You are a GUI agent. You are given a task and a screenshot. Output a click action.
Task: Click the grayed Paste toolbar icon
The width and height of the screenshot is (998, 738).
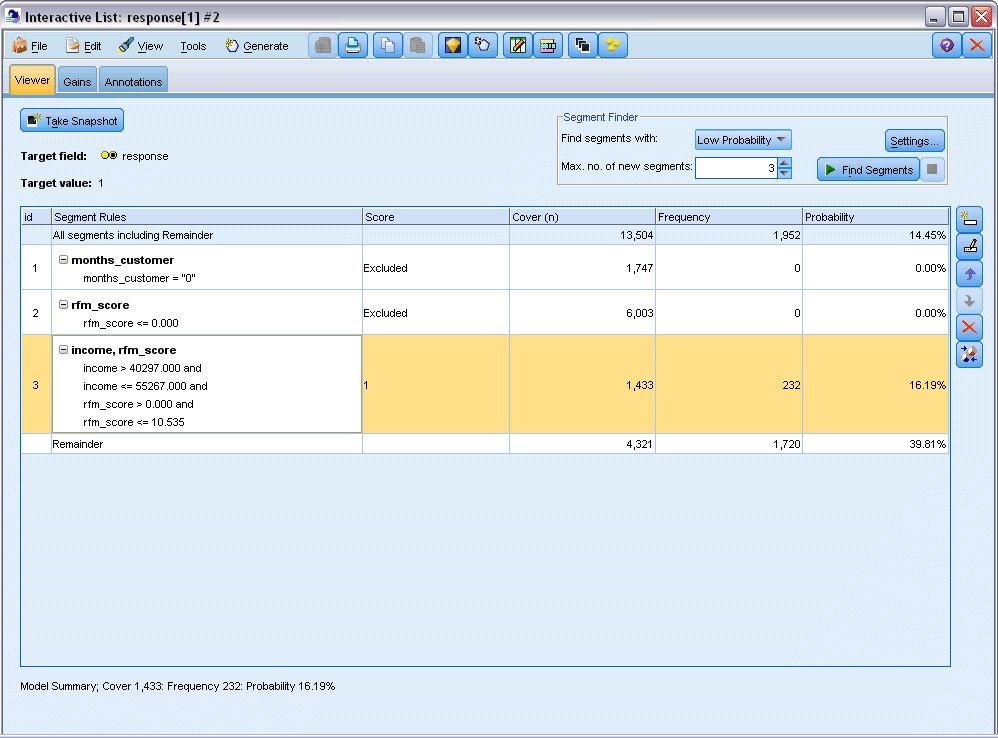click(418, 45)
